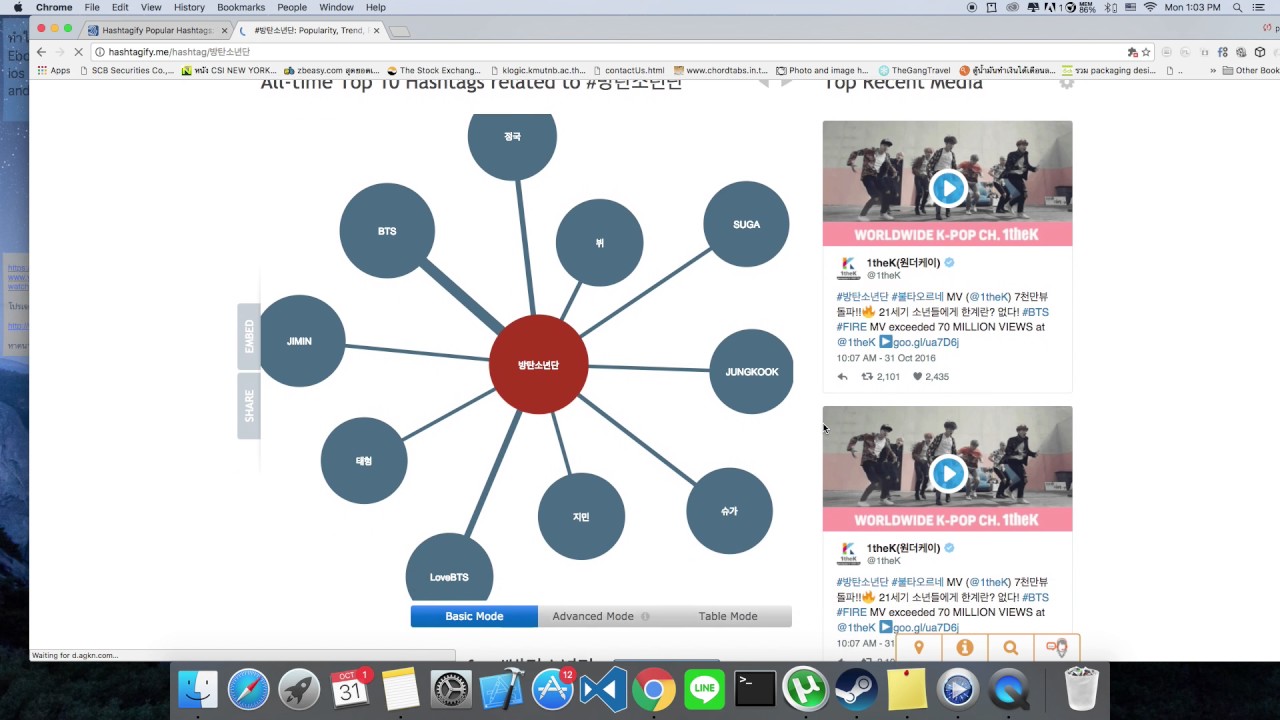Viewport: 1280px width, 720px height.
Task: Open The Stock Exchang... bookmark
Action: [x=433, y=71]
